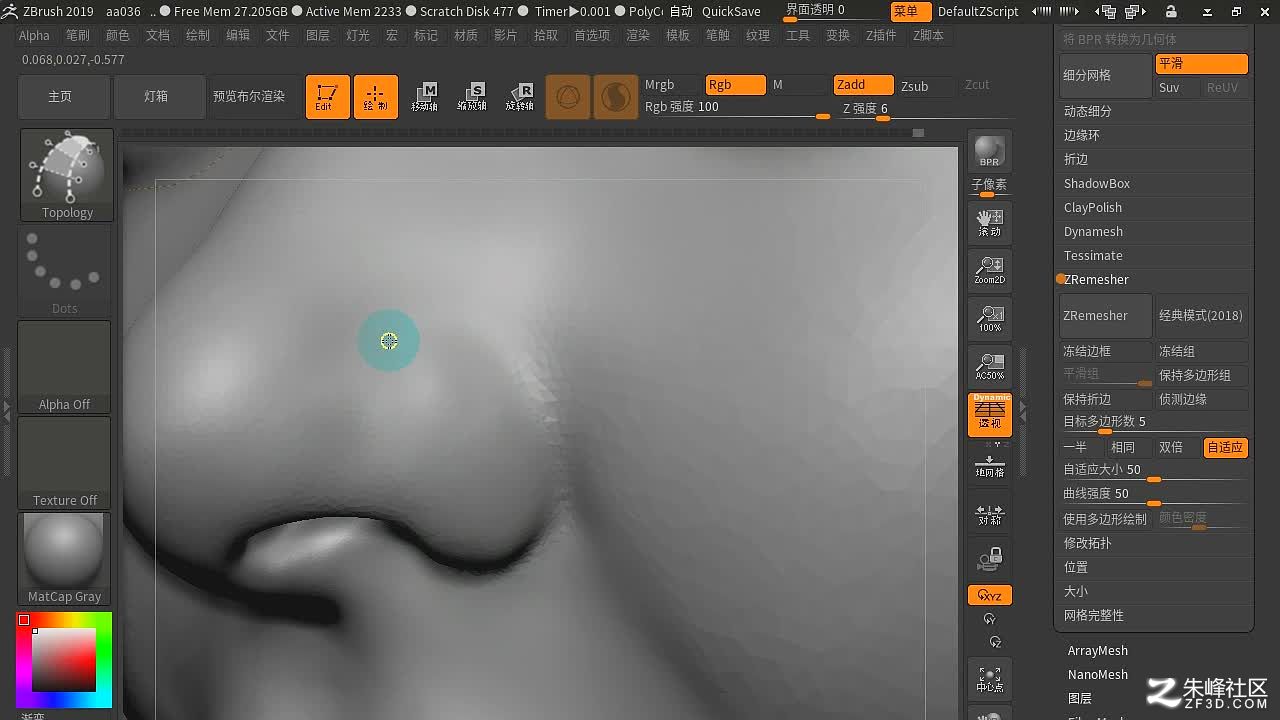Image resolution: width=1280 pixels, height=720 pixels.
Task: Open the Z插件 (ZPlugin) menu
Action: click(x=882, y=35)
